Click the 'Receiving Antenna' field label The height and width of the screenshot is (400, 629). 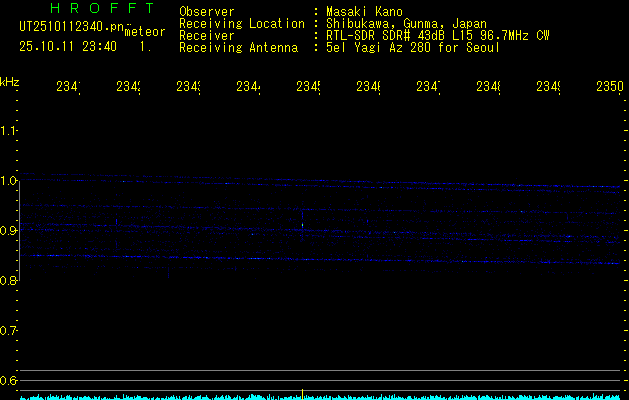(238, 47)
